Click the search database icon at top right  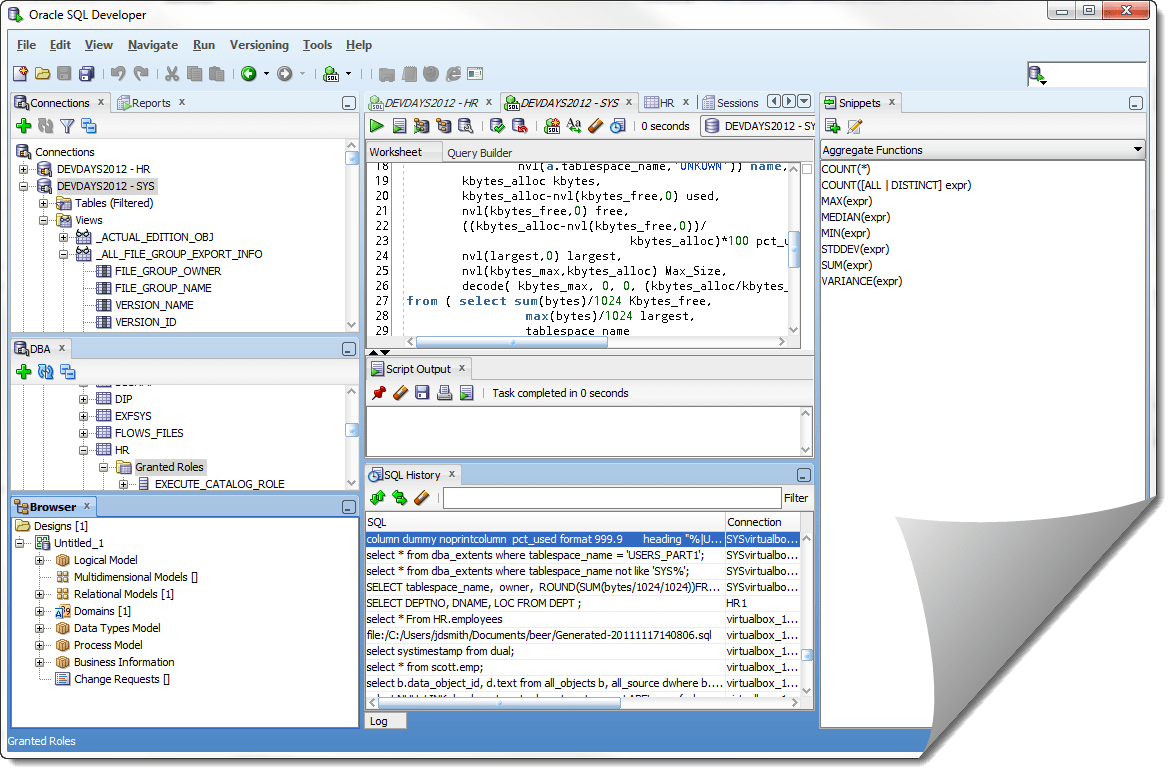click(1037, 74)
